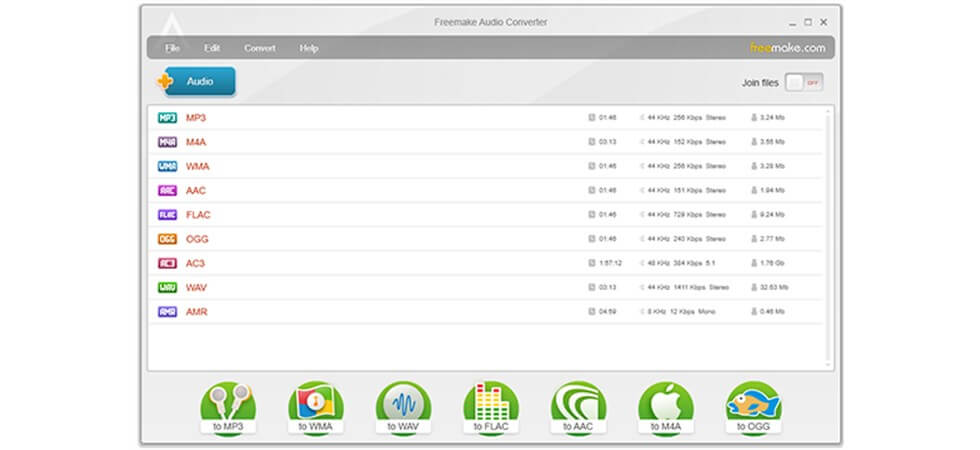Open the Help menu
Screen dimensions: 980x450
pyautogui.click(x=309, y=48)
